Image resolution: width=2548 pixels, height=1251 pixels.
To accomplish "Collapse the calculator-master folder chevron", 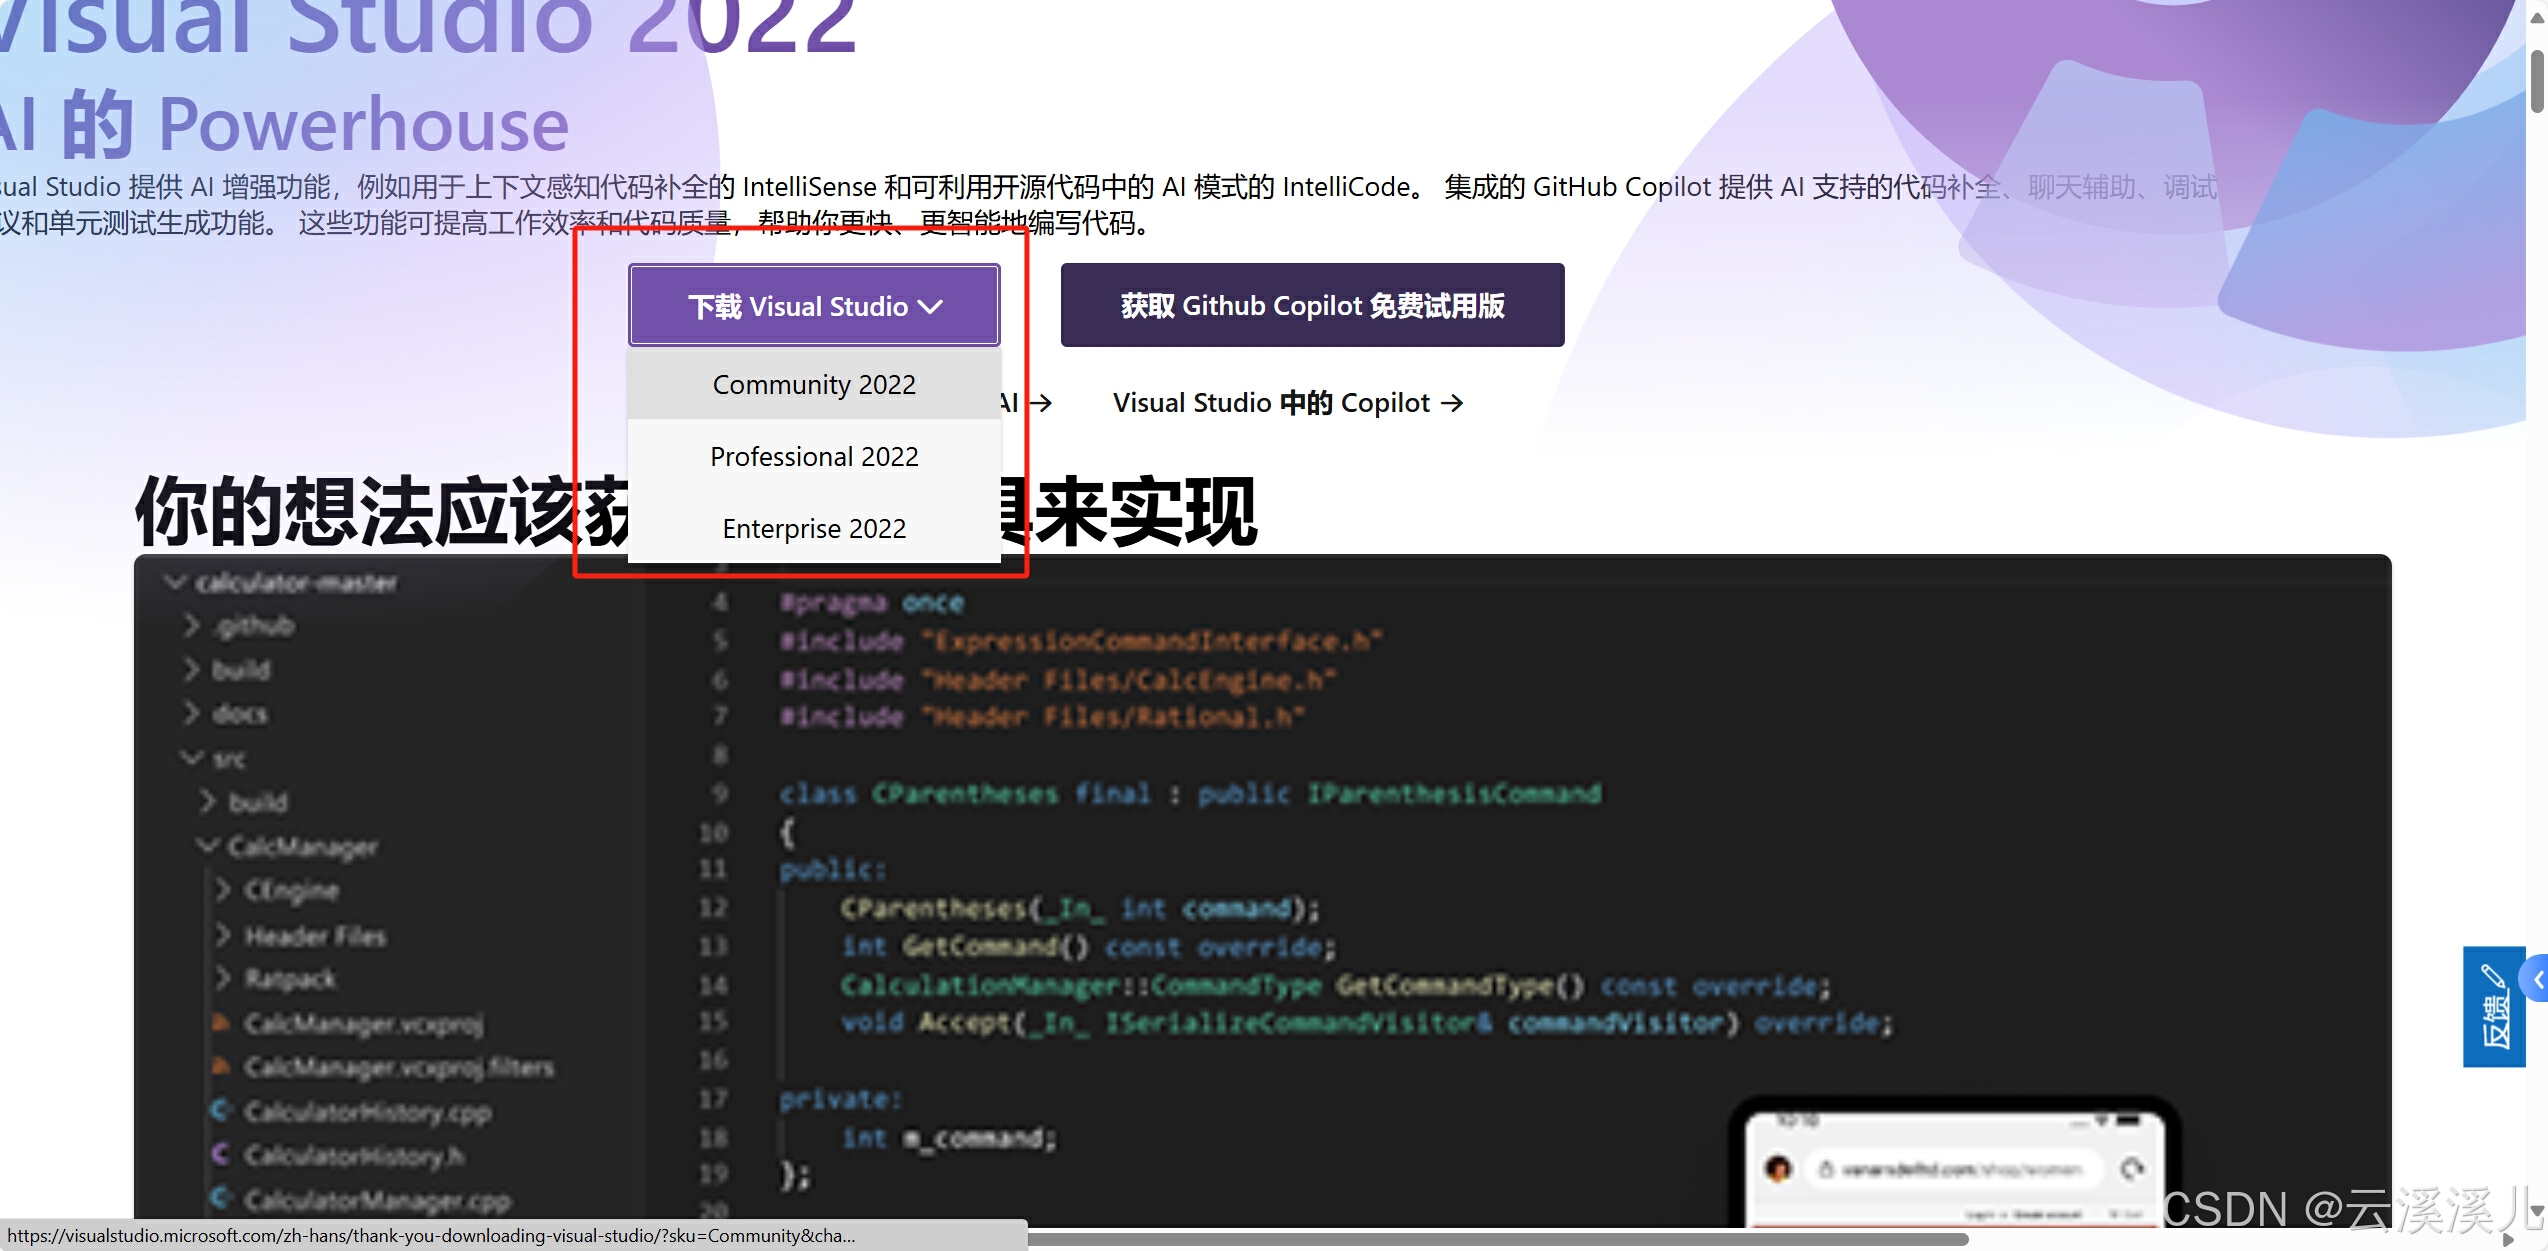I will click(x=177, y=582).
